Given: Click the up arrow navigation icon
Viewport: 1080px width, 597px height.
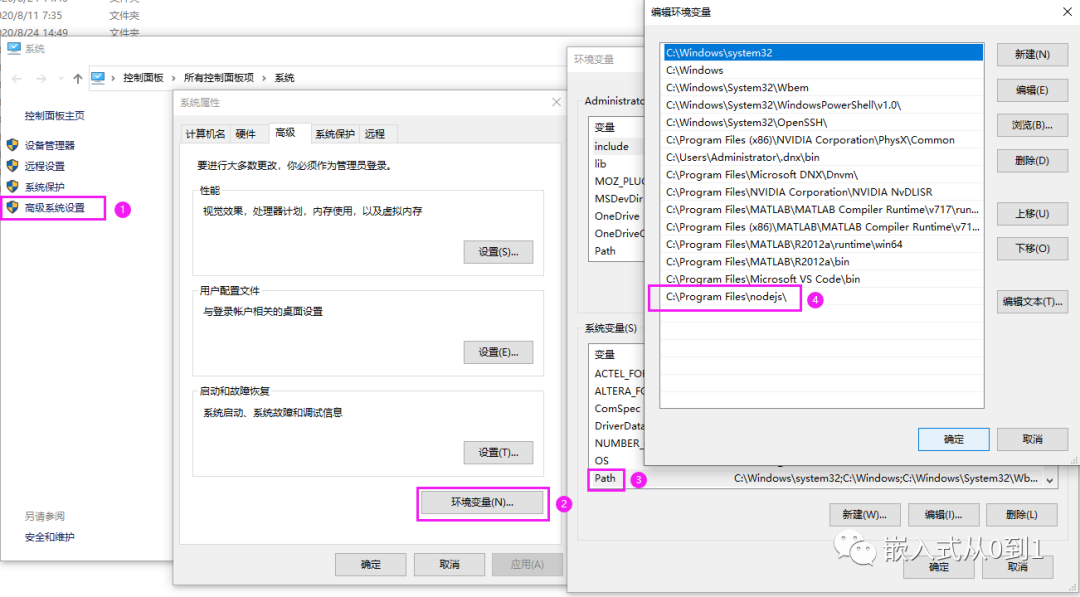Looking at the screenshot, I should coord(78,78).
